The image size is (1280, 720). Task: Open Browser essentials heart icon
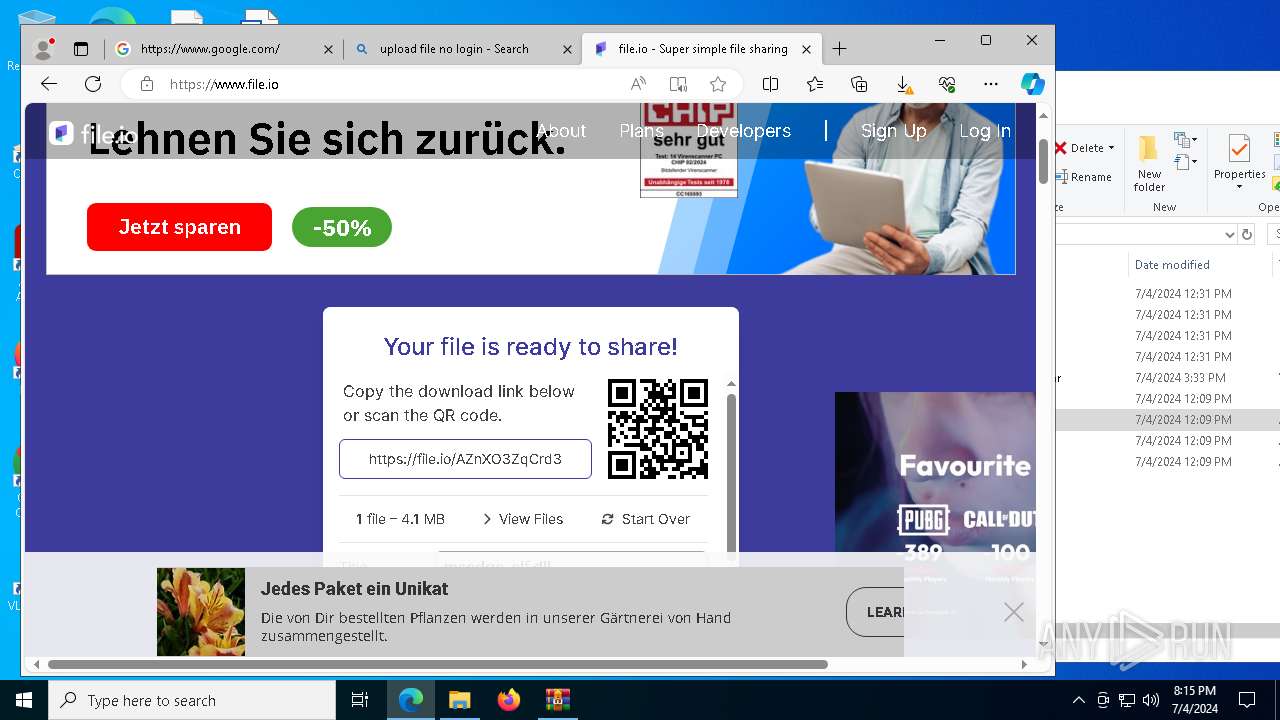[947, 84]
